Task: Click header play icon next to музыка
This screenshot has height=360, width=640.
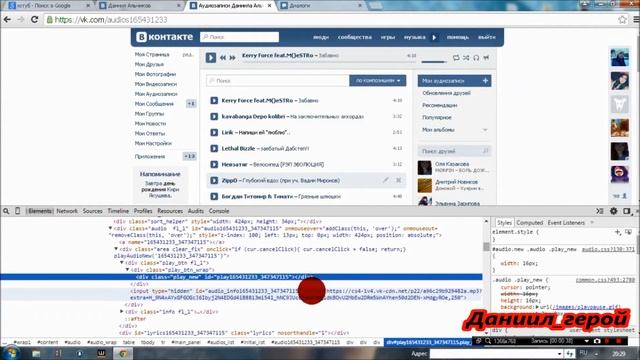Action: 434,37
